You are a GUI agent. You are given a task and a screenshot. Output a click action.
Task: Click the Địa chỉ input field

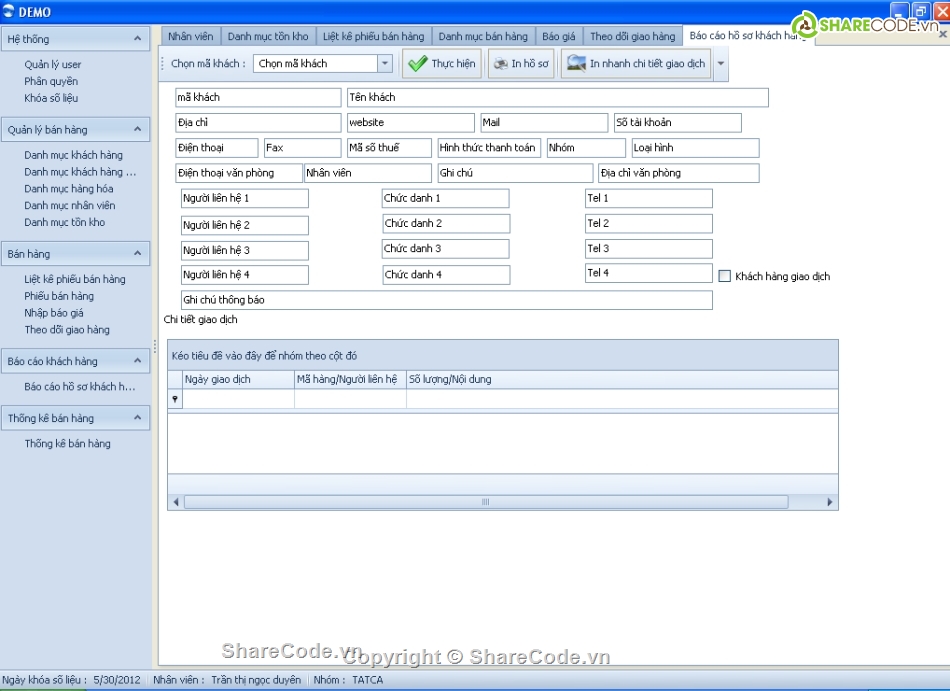tap(258, 123)
